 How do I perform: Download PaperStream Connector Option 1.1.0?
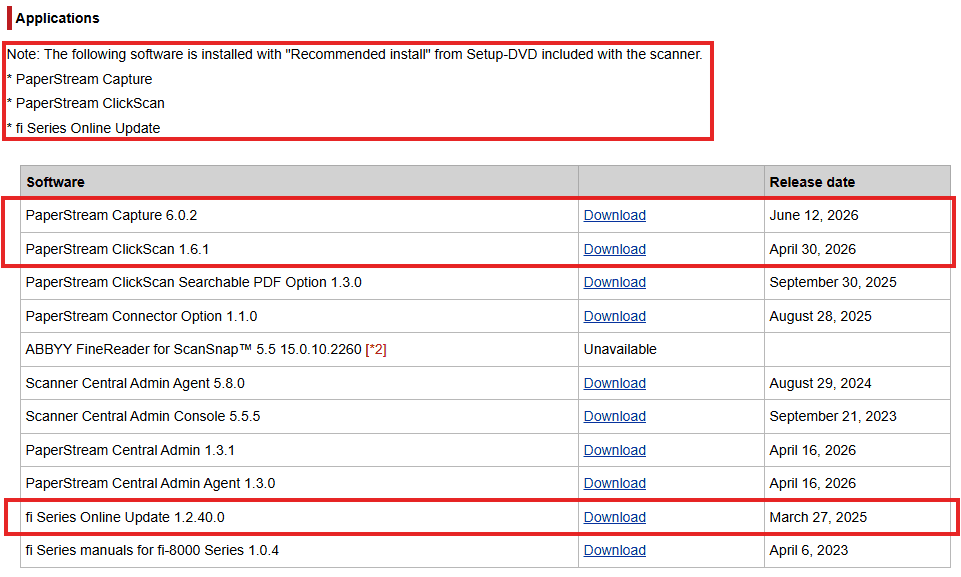pos(614,316)
